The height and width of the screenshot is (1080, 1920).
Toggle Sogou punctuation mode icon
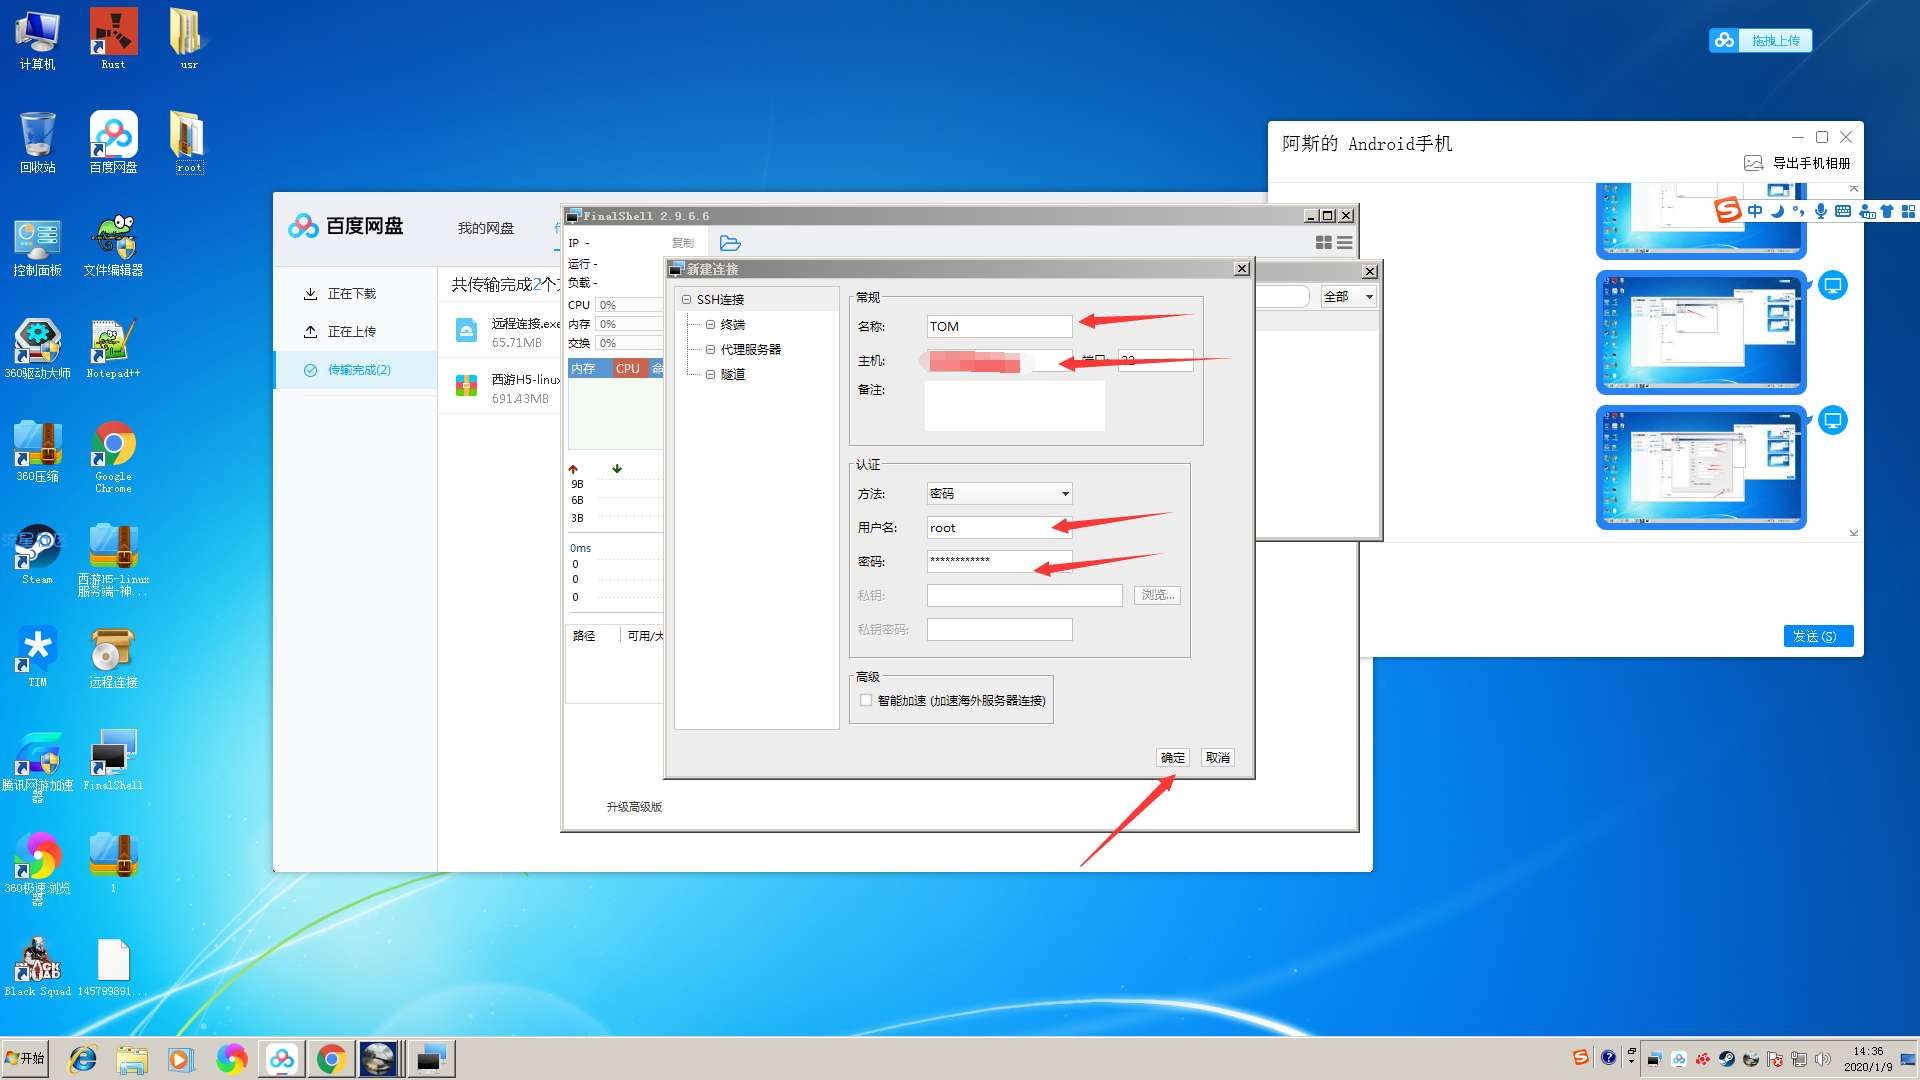pos(1799,211)
